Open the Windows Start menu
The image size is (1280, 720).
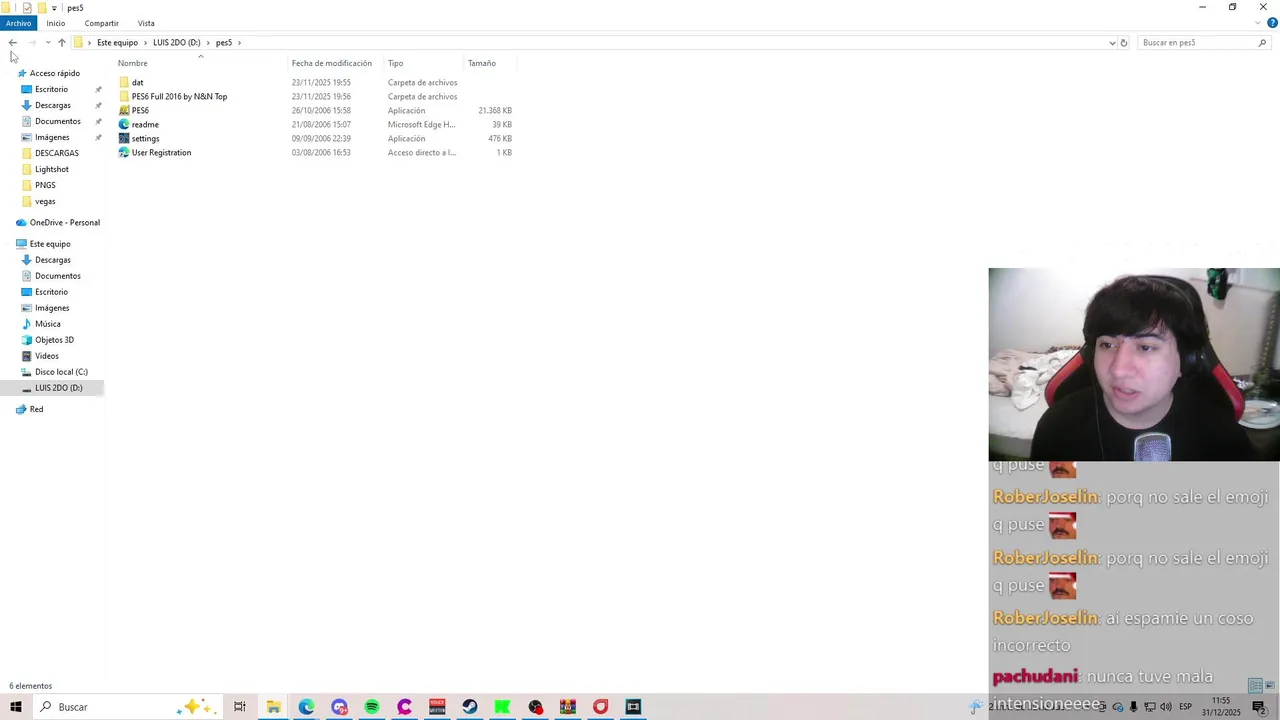click(16, 707)
